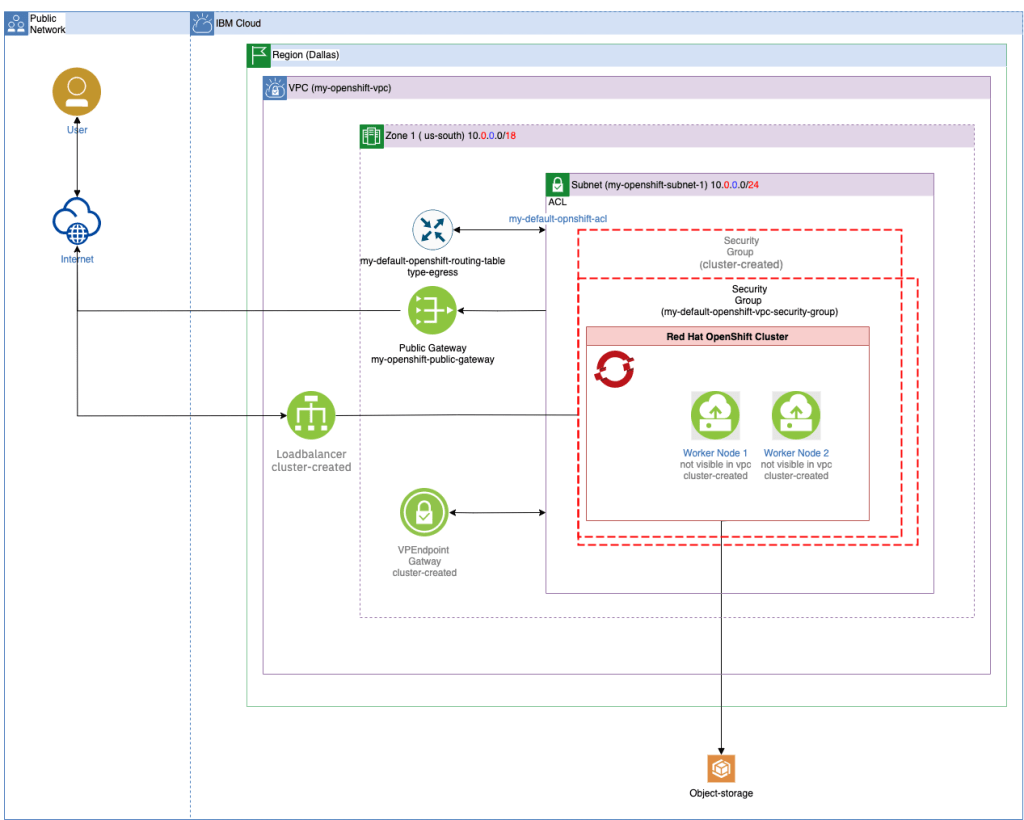Screen dimensions: 1024x820
Task: Select the Zone 1 us-south icon
Action: 371,135
